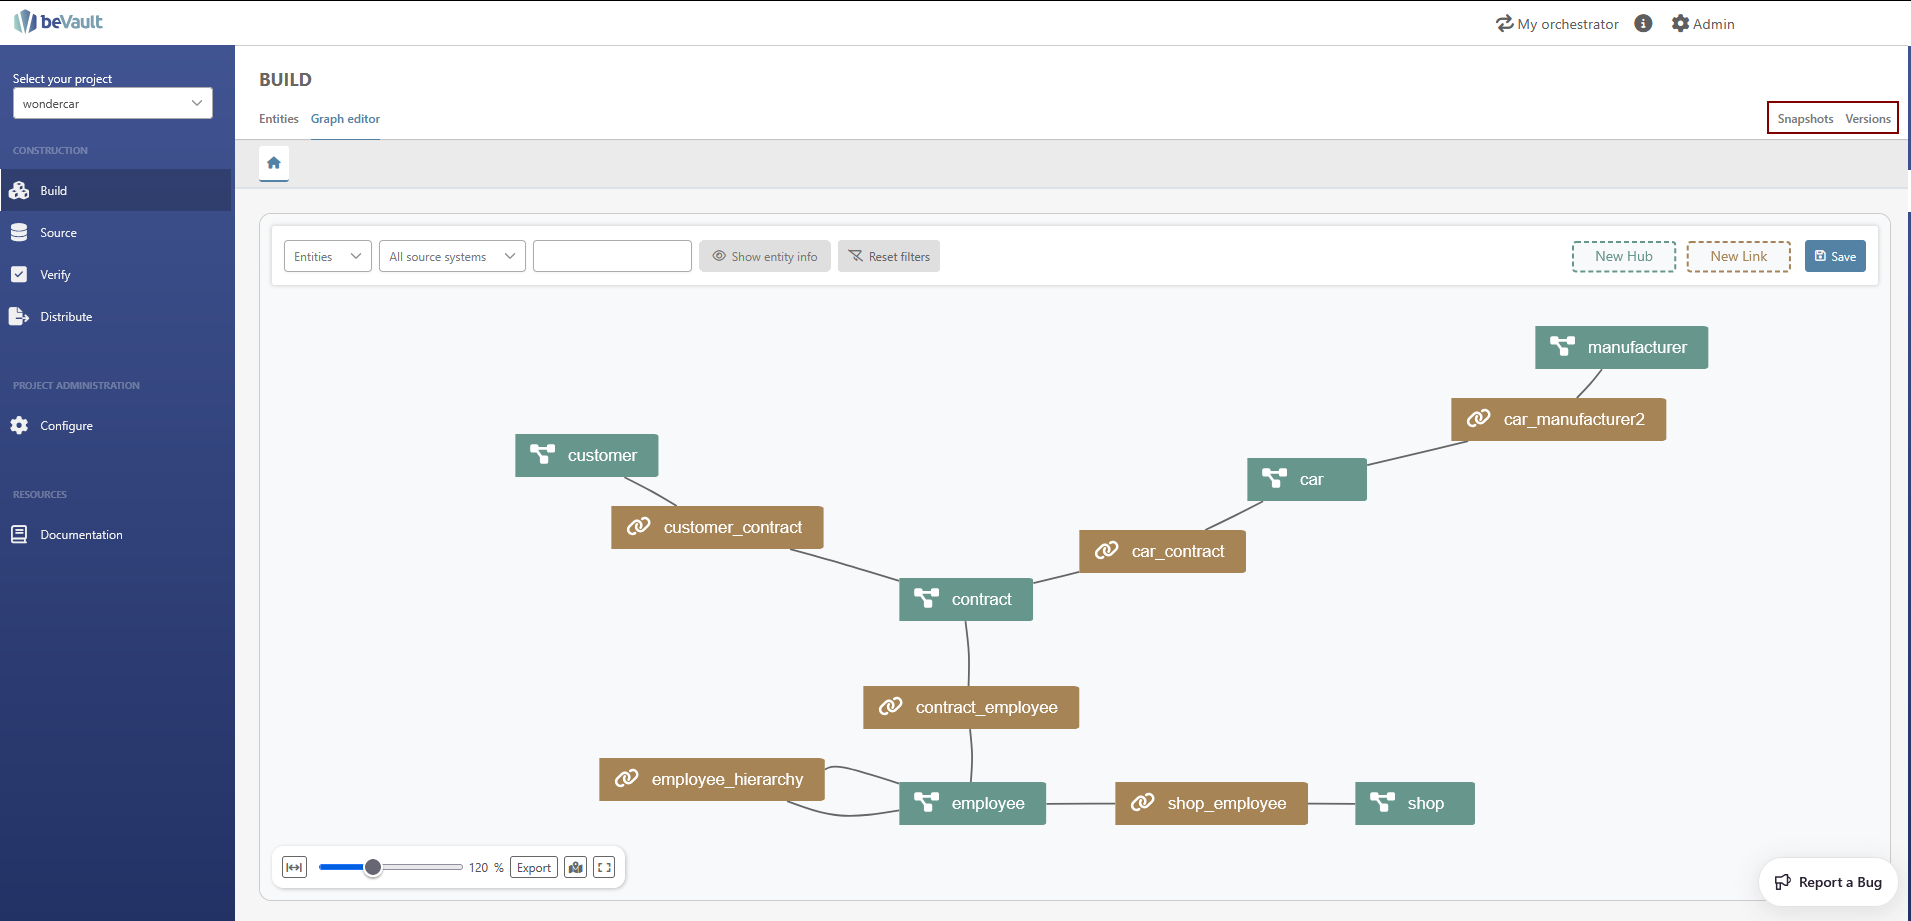This screenshot has width=1911, height=921.
Task: Click the fullscreen icon in zoom bar
Action: pos(604,867)
